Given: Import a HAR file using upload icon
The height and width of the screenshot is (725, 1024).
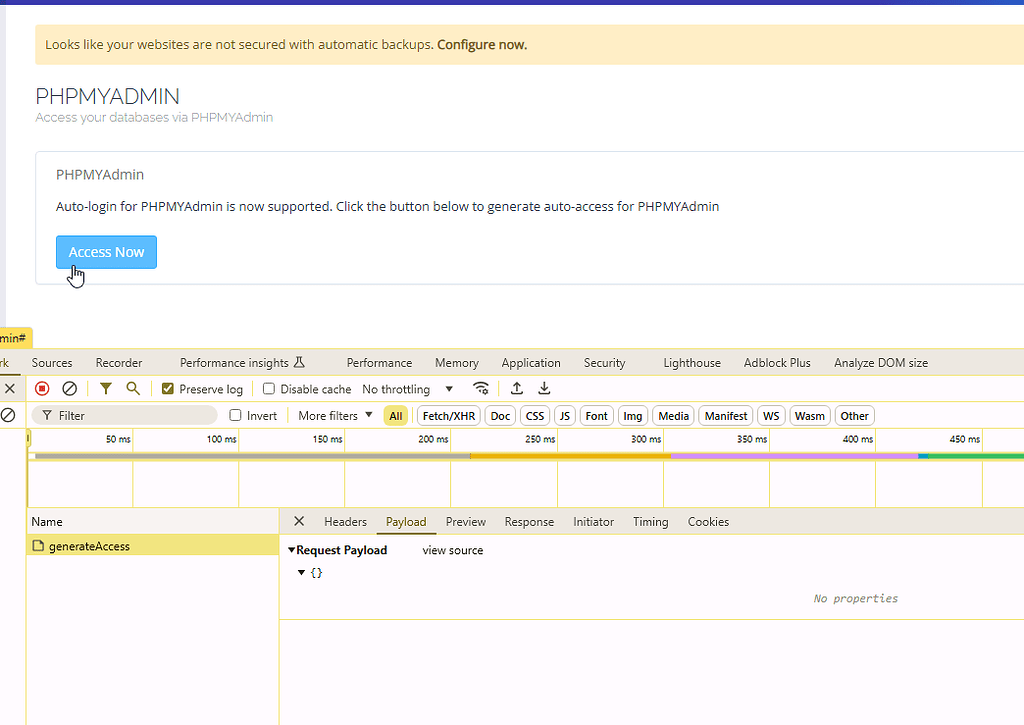Looking at the screenshot, I should 516,388.
